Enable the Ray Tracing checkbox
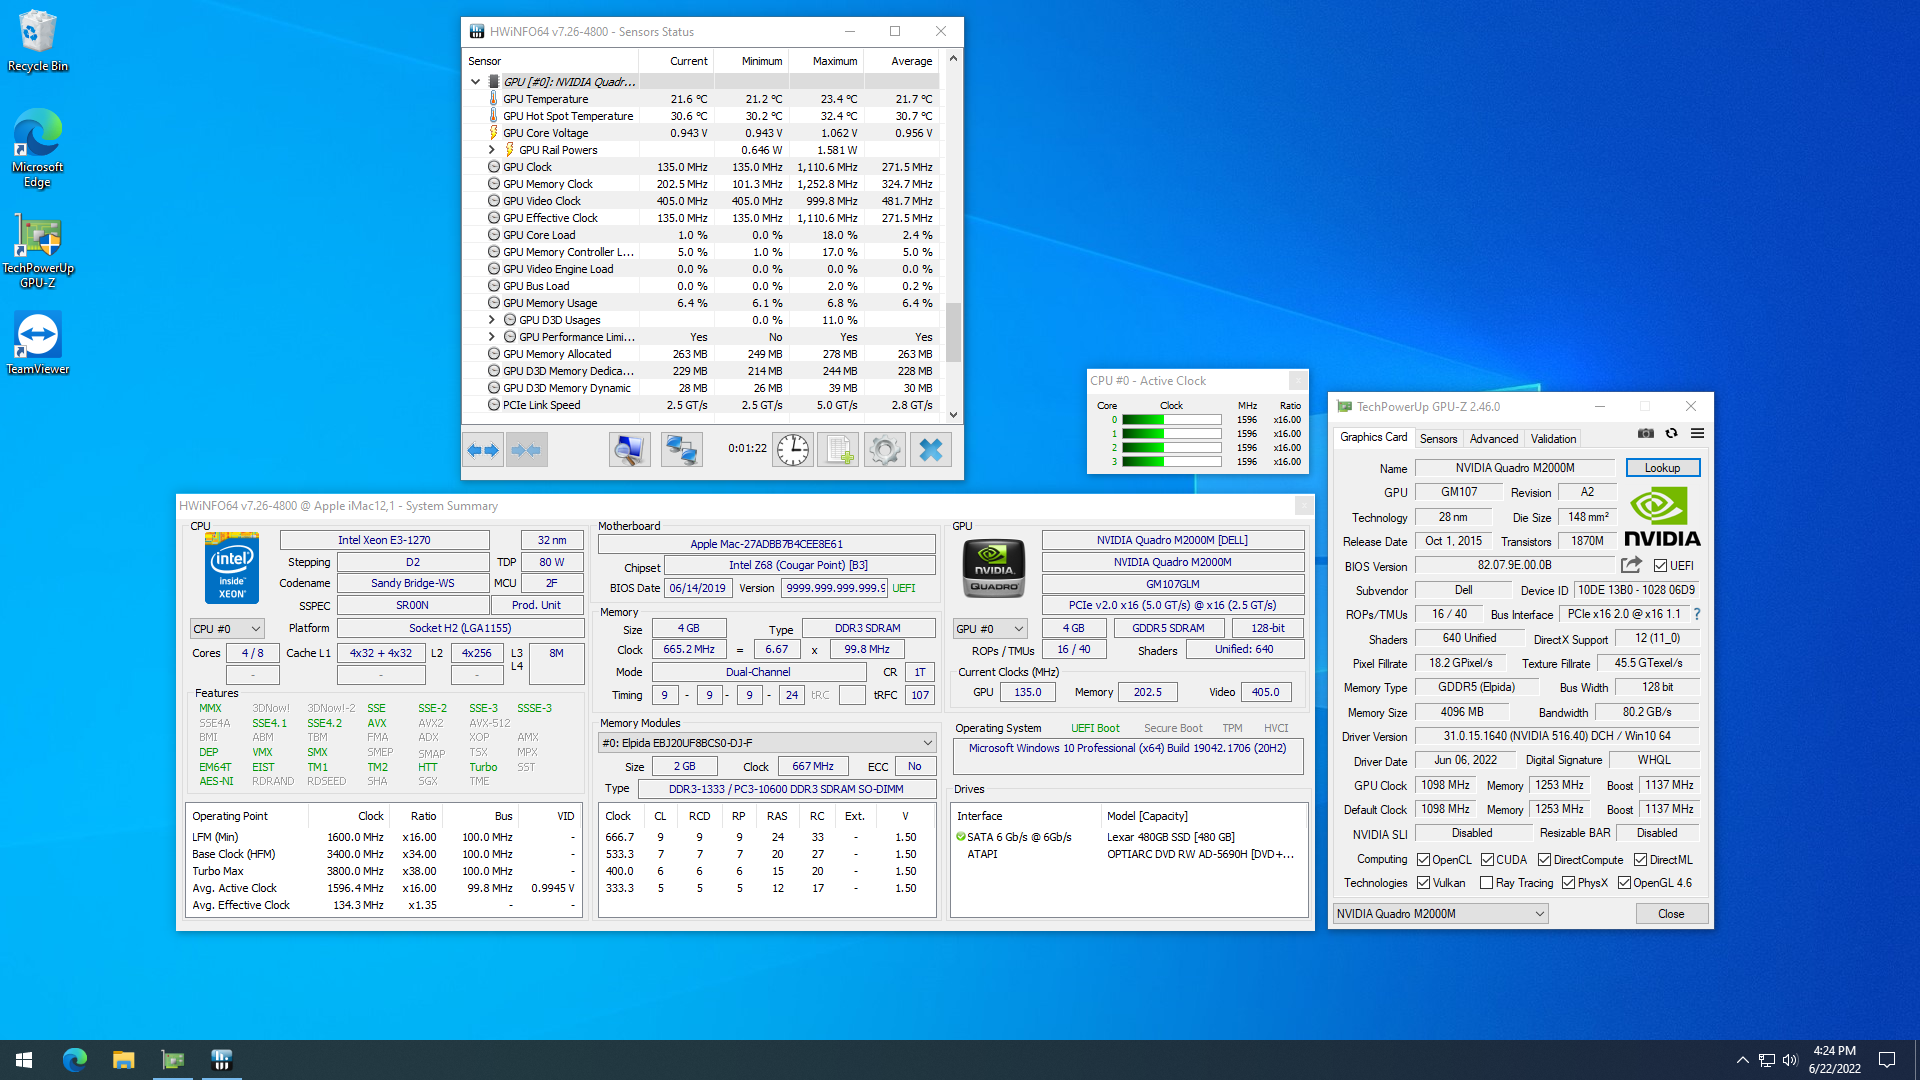The height and width of the screenshot is (1080, 1920). [x=1486, y=883]
